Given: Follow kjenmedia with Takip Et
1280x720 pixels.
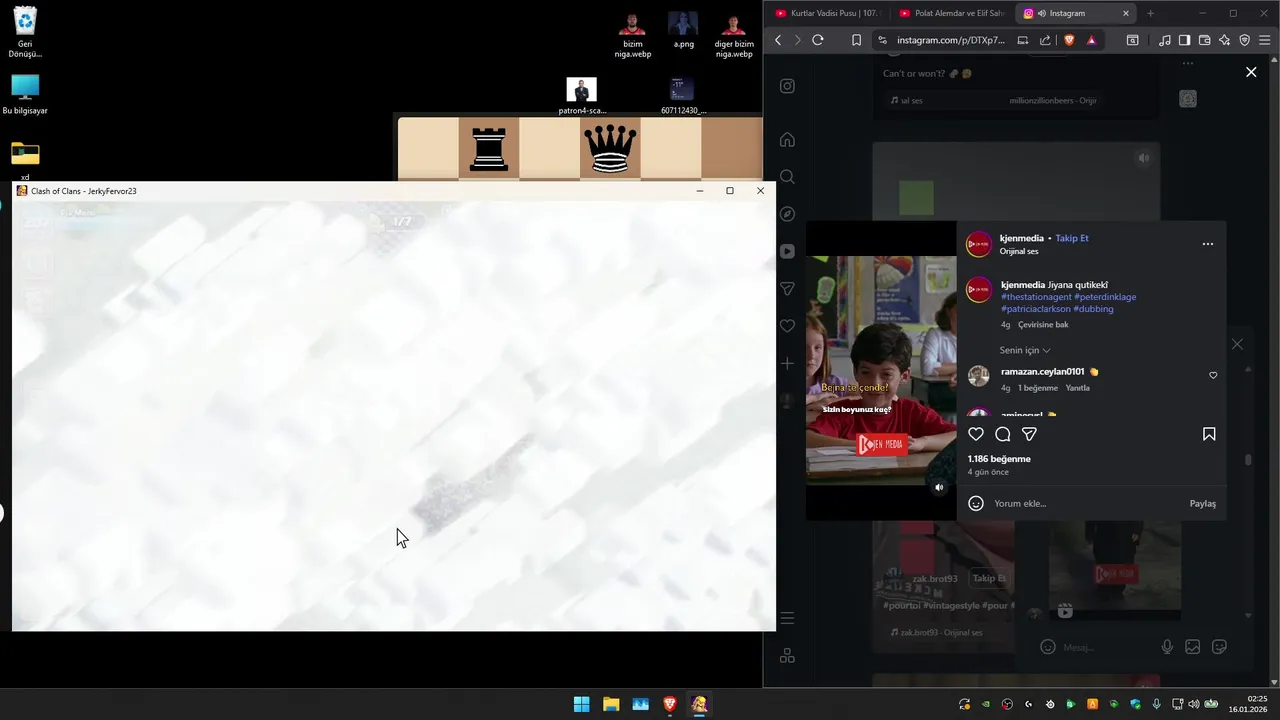Looking at the screenshot, I should pyautogui.click(x=1072, y=238).
